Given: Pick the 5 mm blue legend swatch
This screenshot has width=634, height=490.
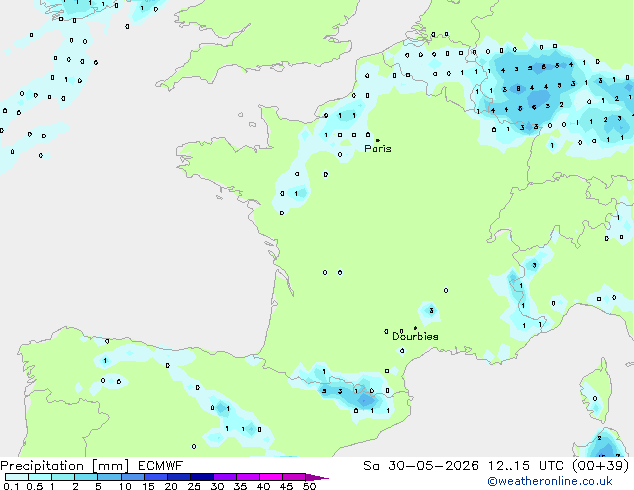Looking at the screenshot, I should (x=109, y=477).
